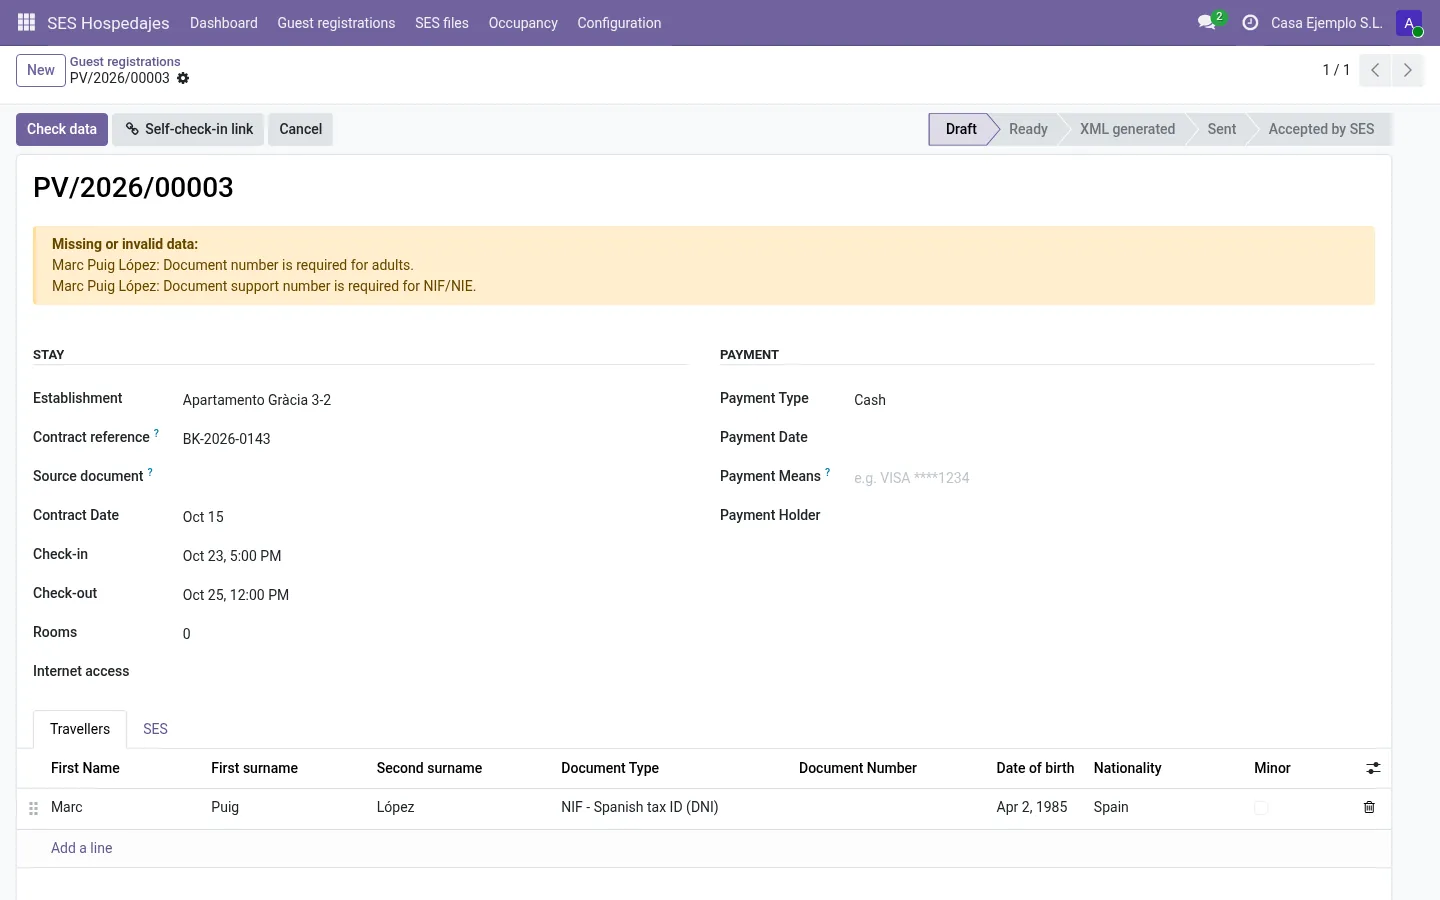The image size is (1440, 900).
Task: Open the Check-out date picker
Action: coord(434,595)
